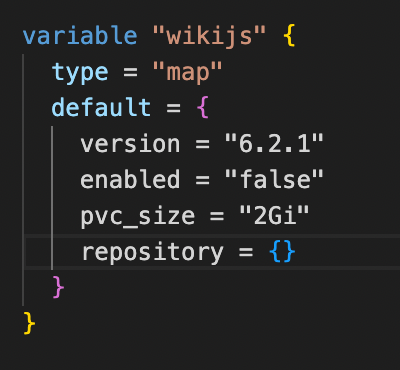400x370 pixels.
Task: Click the "map" string value
Action: point(187,73)
